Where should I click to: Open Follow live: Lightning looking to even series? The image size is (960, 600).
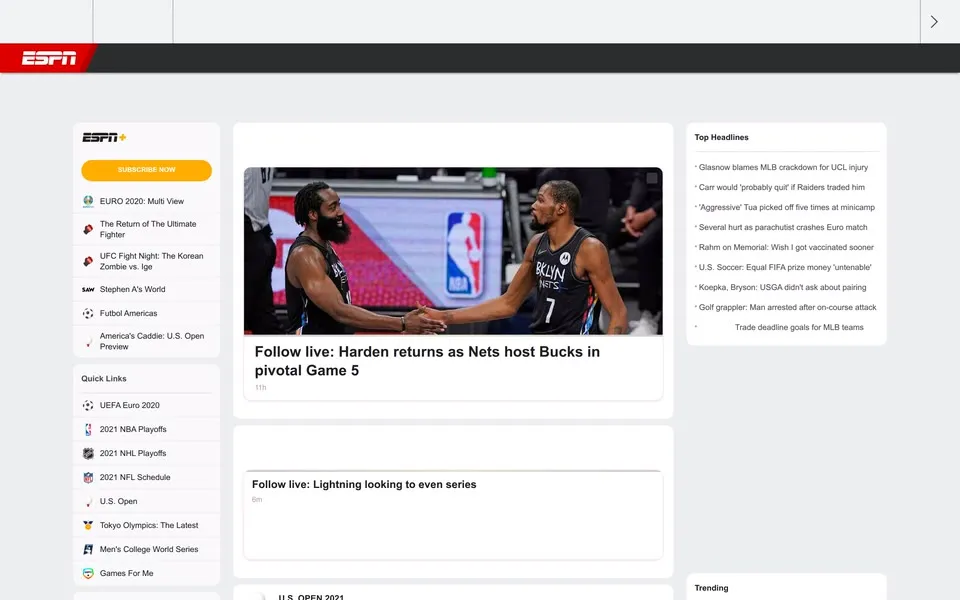pyautogui.click(x=364, y=484)
